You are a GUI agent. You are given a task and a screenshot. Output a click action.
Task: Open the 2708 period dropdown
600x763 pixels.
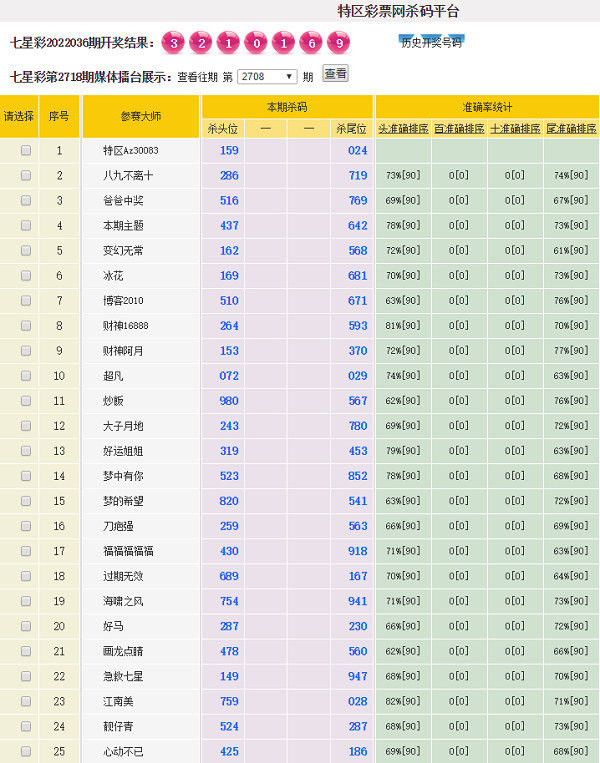click(x=267, y=76)
